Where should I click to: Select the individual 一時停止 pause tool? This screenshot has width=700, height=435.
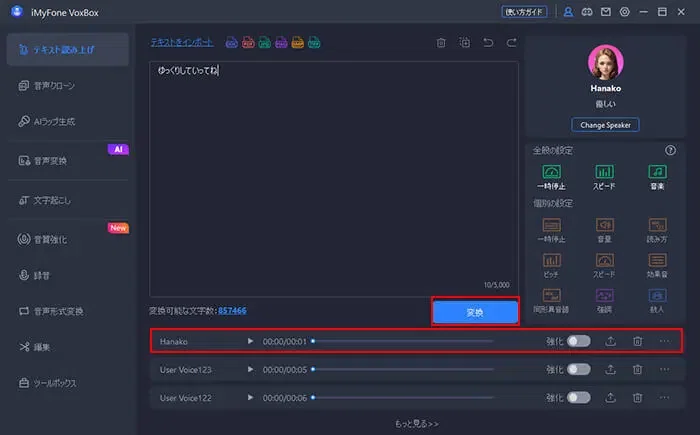pyautogui.click(x=551, y=230)
